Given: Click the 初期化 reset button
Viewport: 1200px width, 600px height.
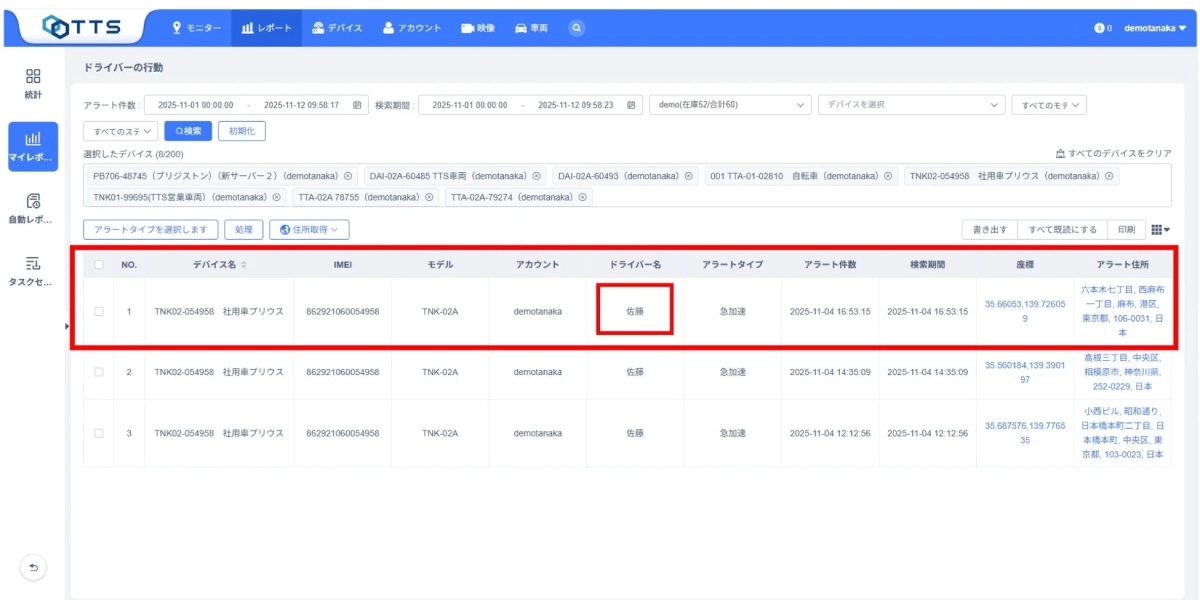Looking at the screenshot, I should point(240,129).
